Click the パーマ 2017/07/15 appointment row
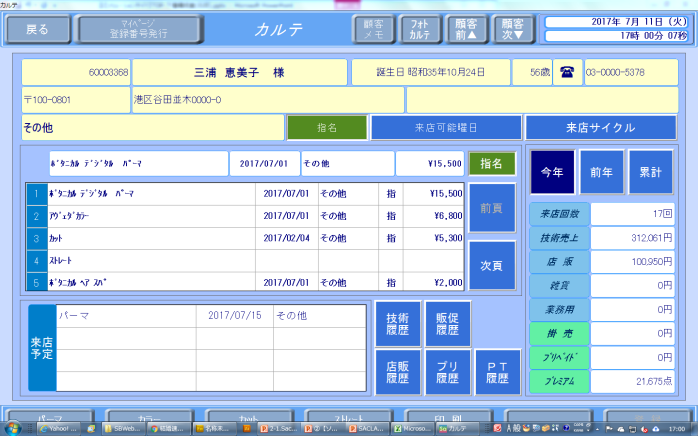 tap(211, 316)
